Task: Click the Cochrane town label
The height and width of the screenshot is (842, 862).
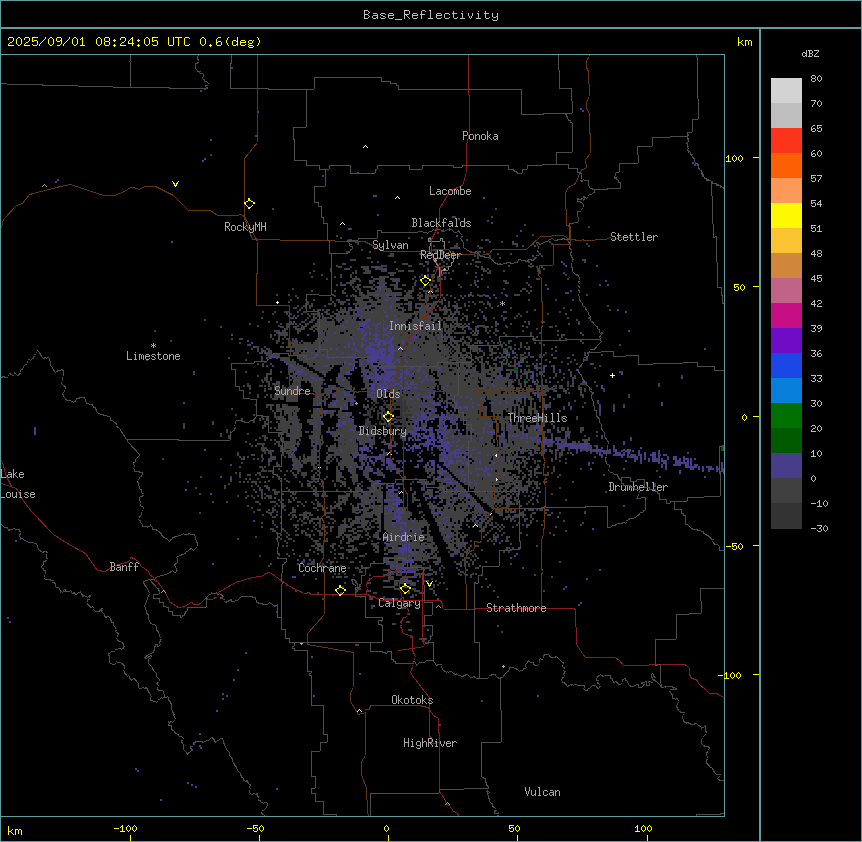Action: pyautogui.click(x=322, y=568)
